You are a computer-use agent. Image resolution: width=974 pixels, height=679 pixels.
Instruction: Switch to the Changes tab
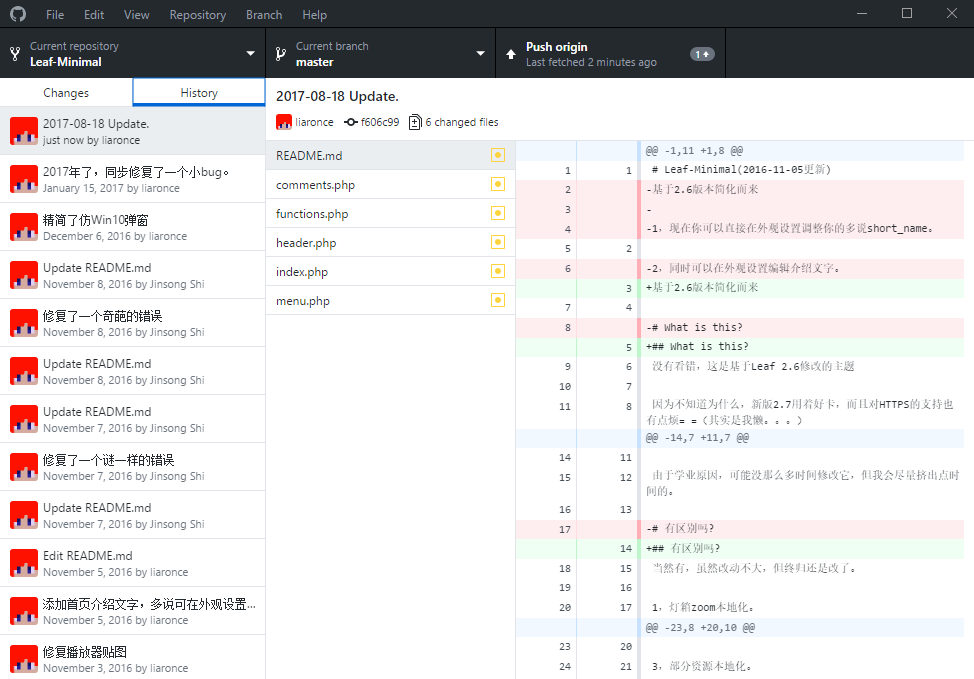[x=66, y=93]
